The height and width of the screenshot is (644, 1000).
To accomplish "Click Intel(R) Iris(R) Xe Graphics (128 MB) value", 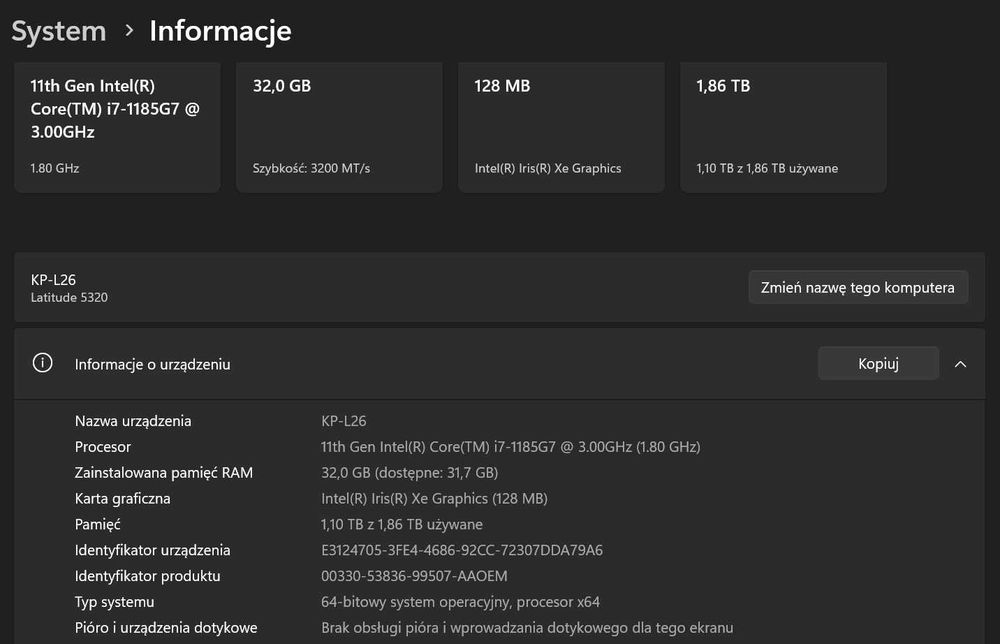I will tap(434, 499).
